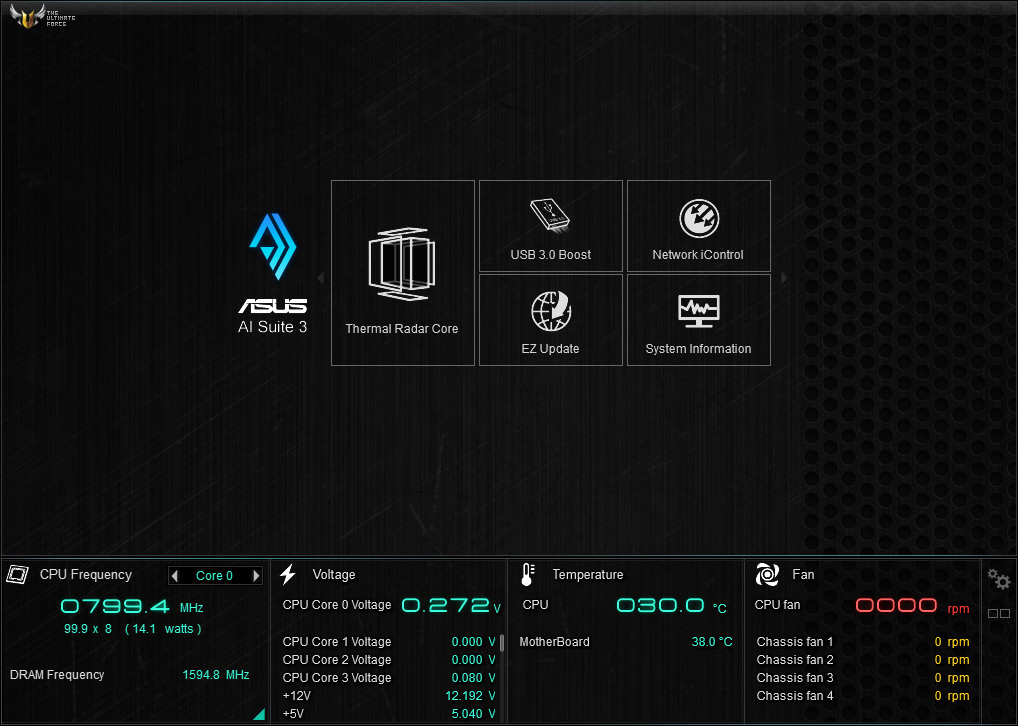
Task: Click the Voltage list scrollbar
Action: (502, 644)
